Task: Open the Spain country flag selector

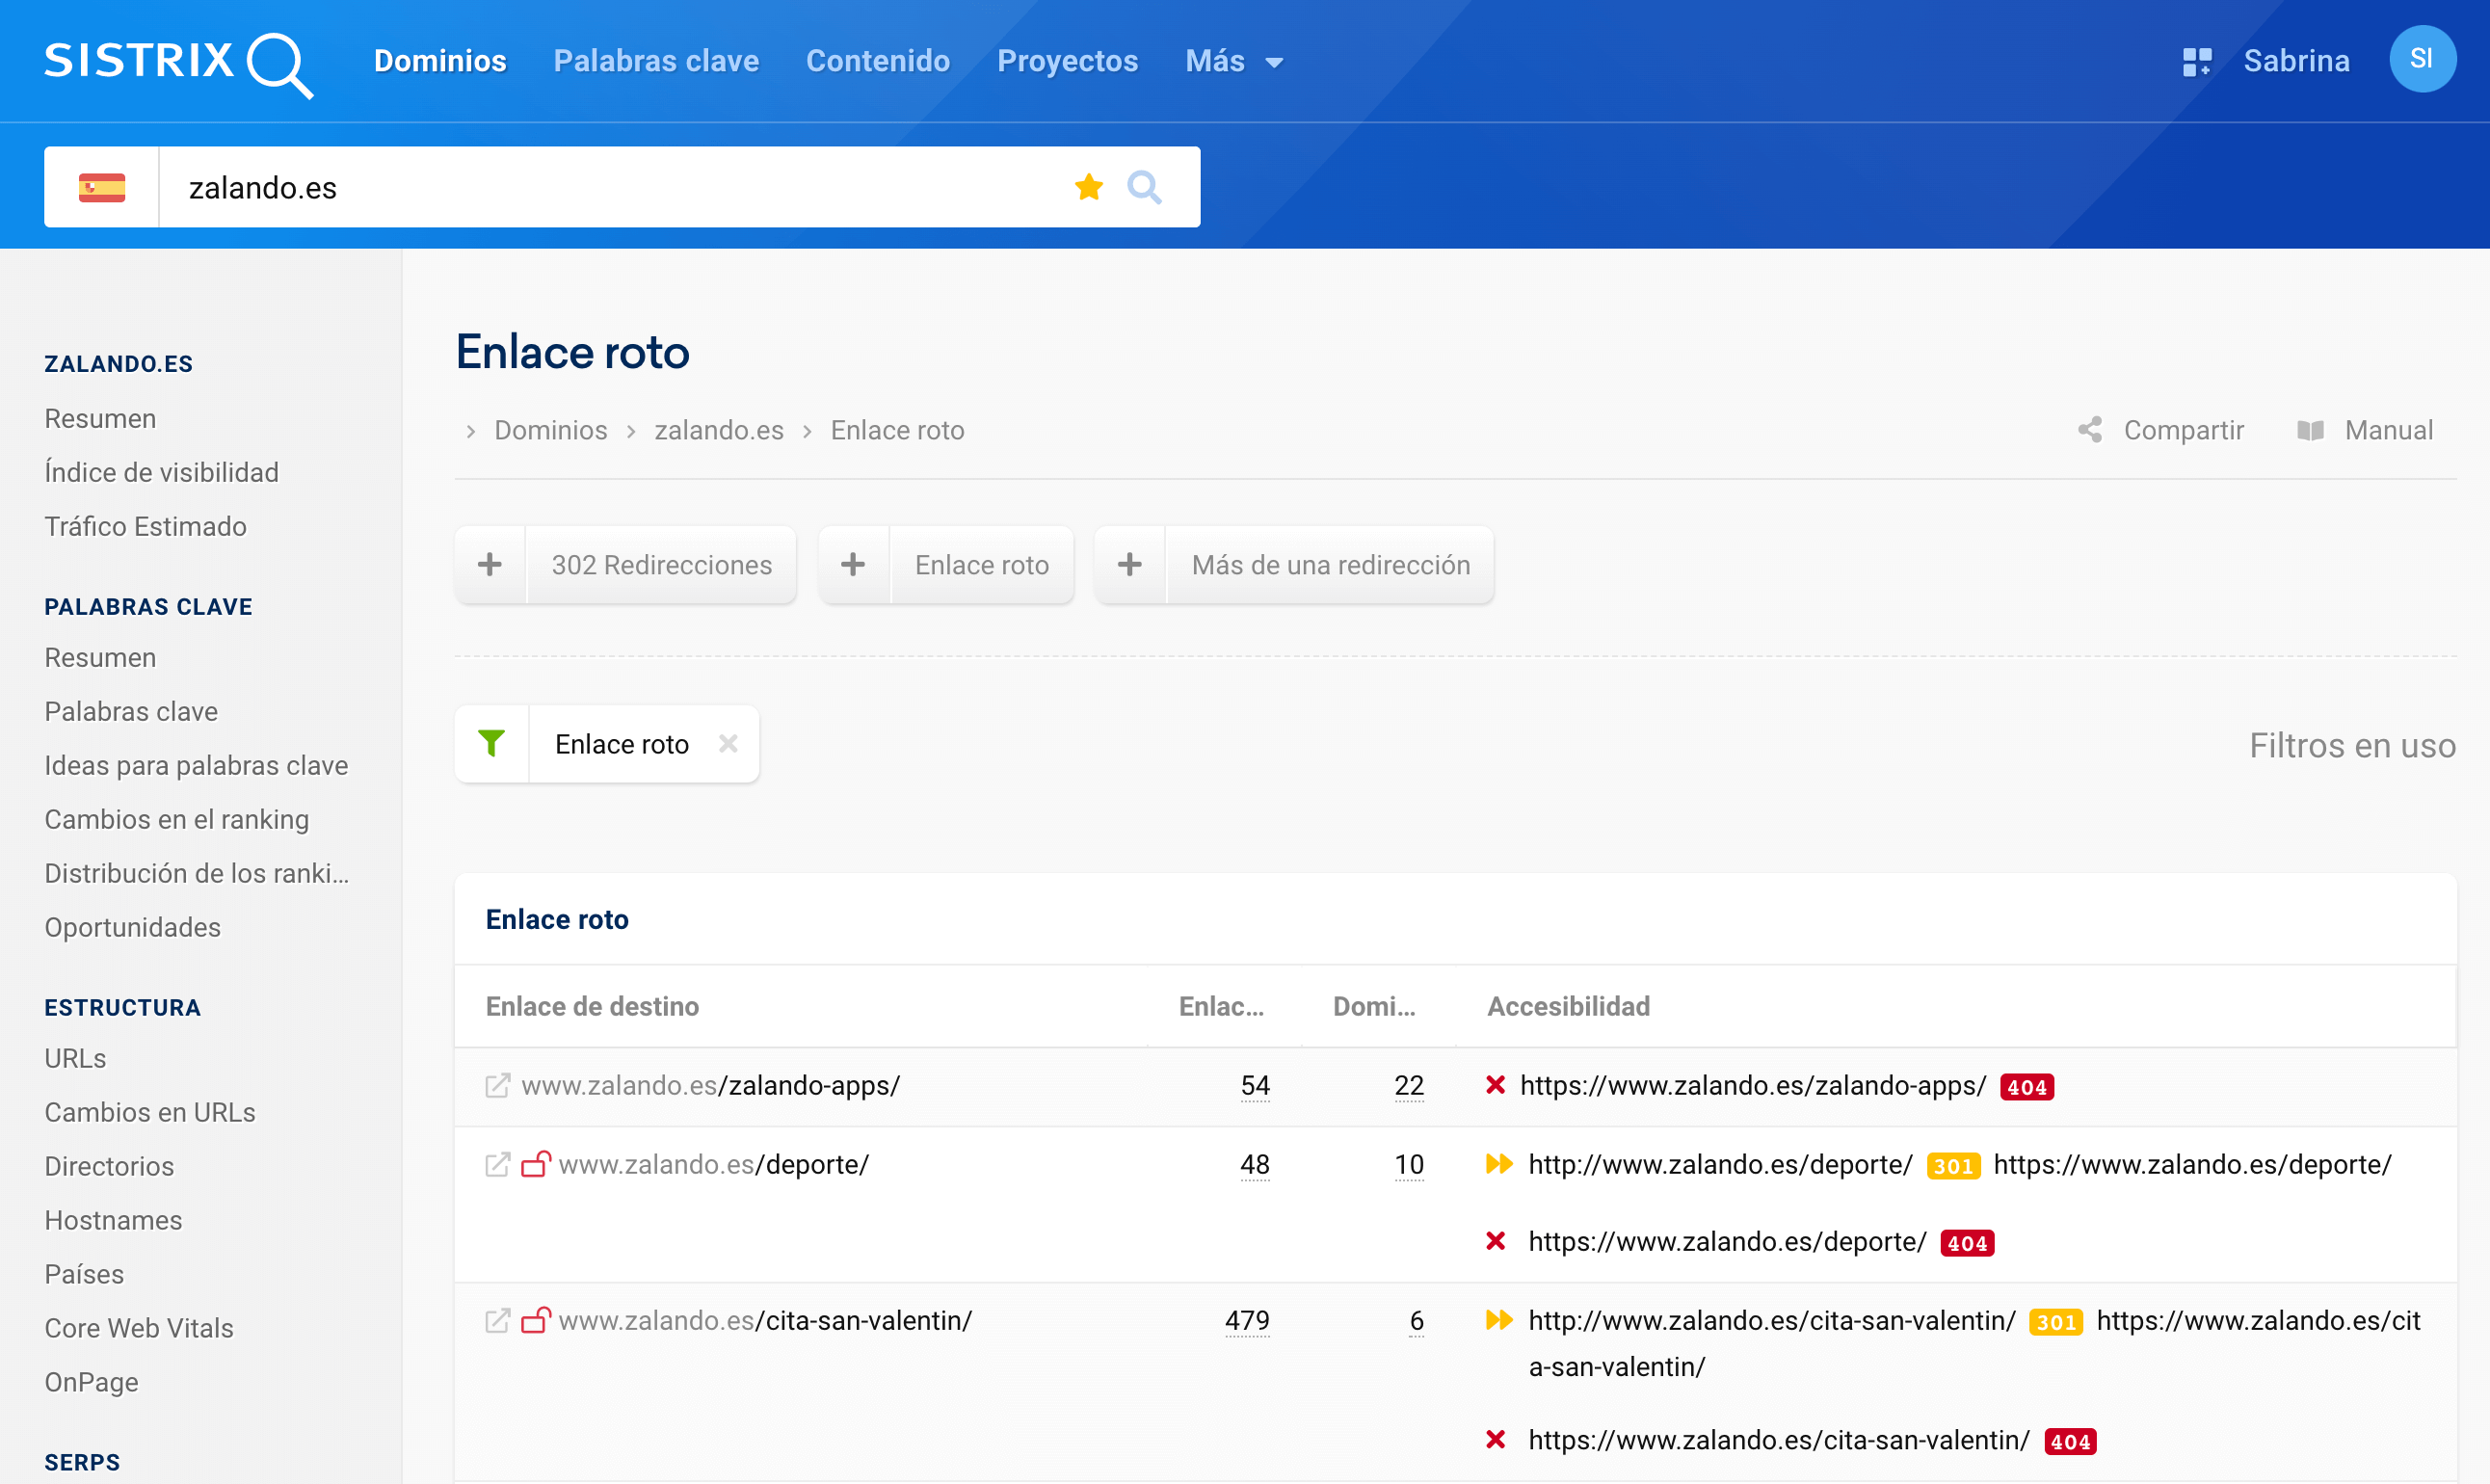Action: point(102,187)
